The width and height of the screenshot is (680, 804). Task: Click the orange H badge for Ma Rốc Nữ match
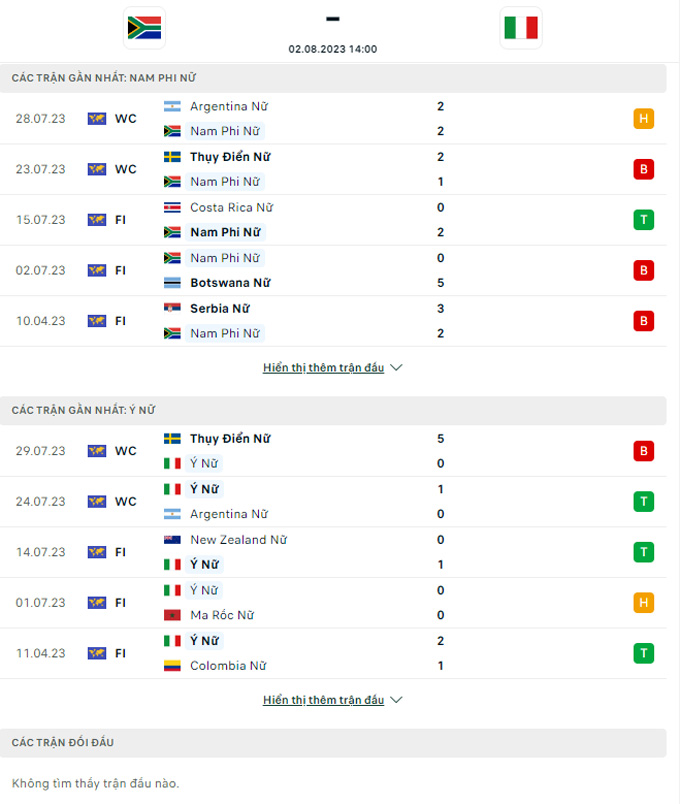click(x=643, y=602)
